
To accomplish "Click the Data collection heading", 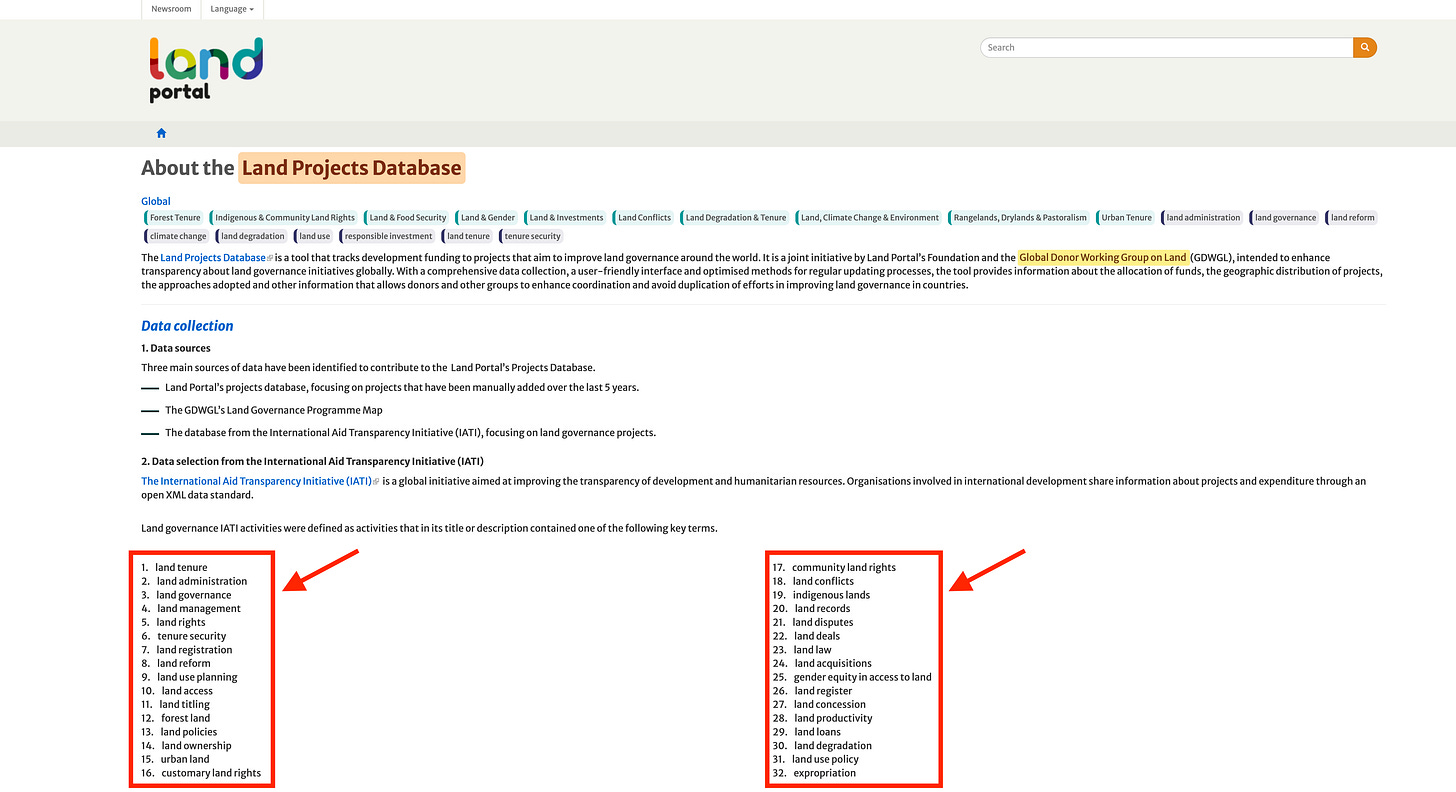I will tap(187, 326).
